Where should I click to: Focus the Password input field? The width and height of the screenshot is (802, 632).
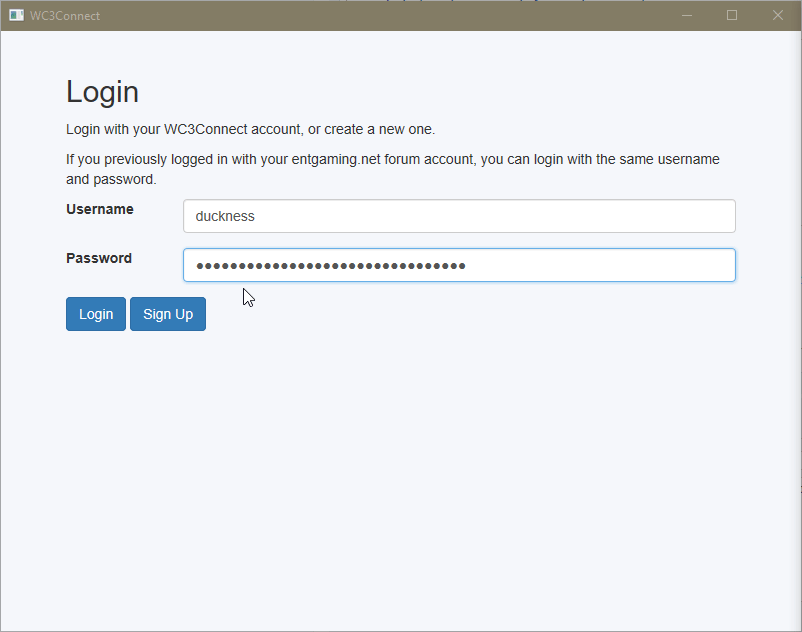coord(459,265)
